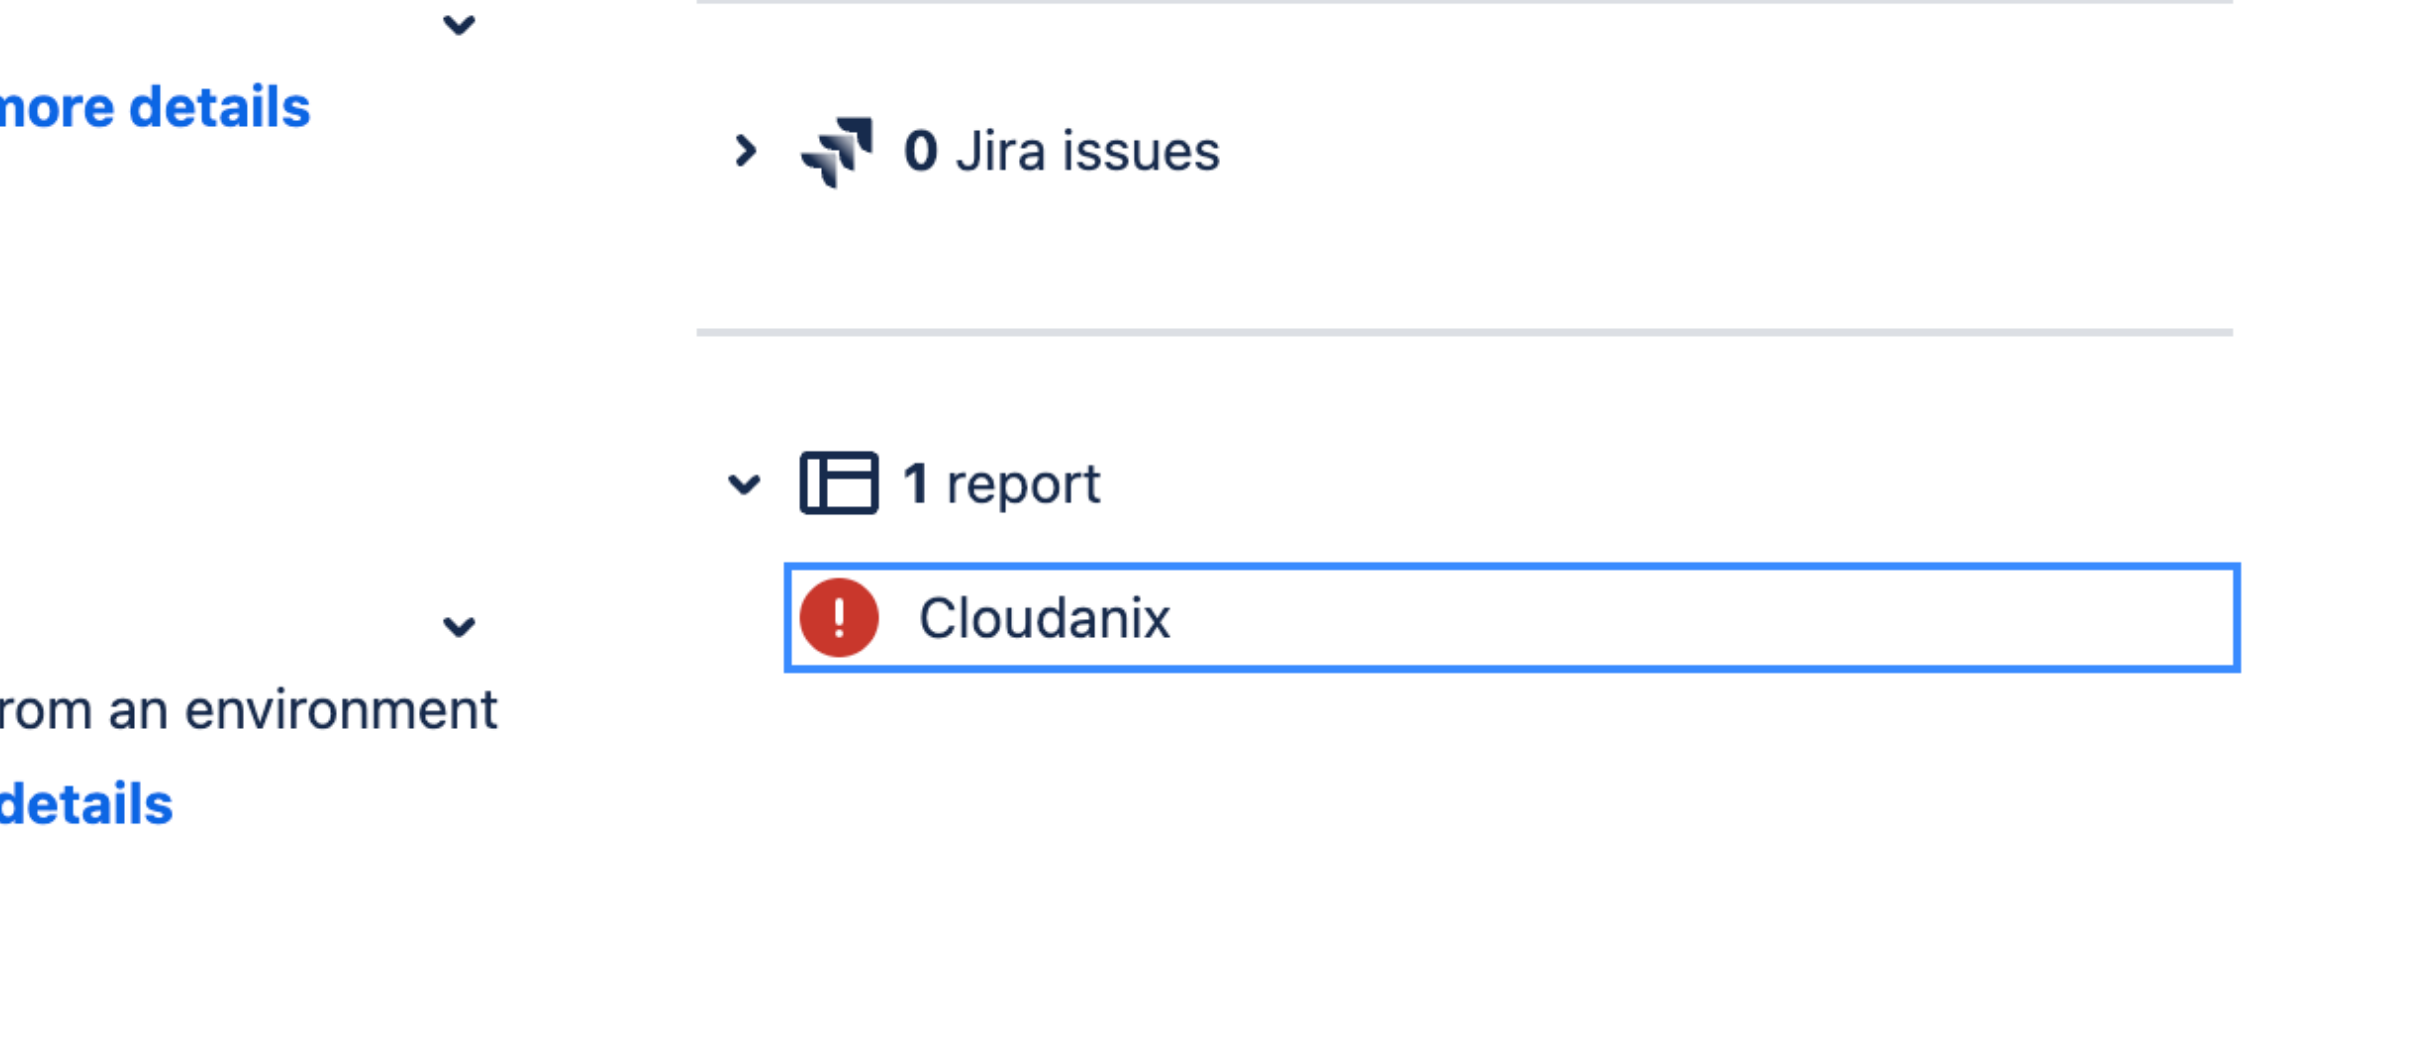
Task: Click the Cloudanix report name text
Action: tap(1046, 618)
